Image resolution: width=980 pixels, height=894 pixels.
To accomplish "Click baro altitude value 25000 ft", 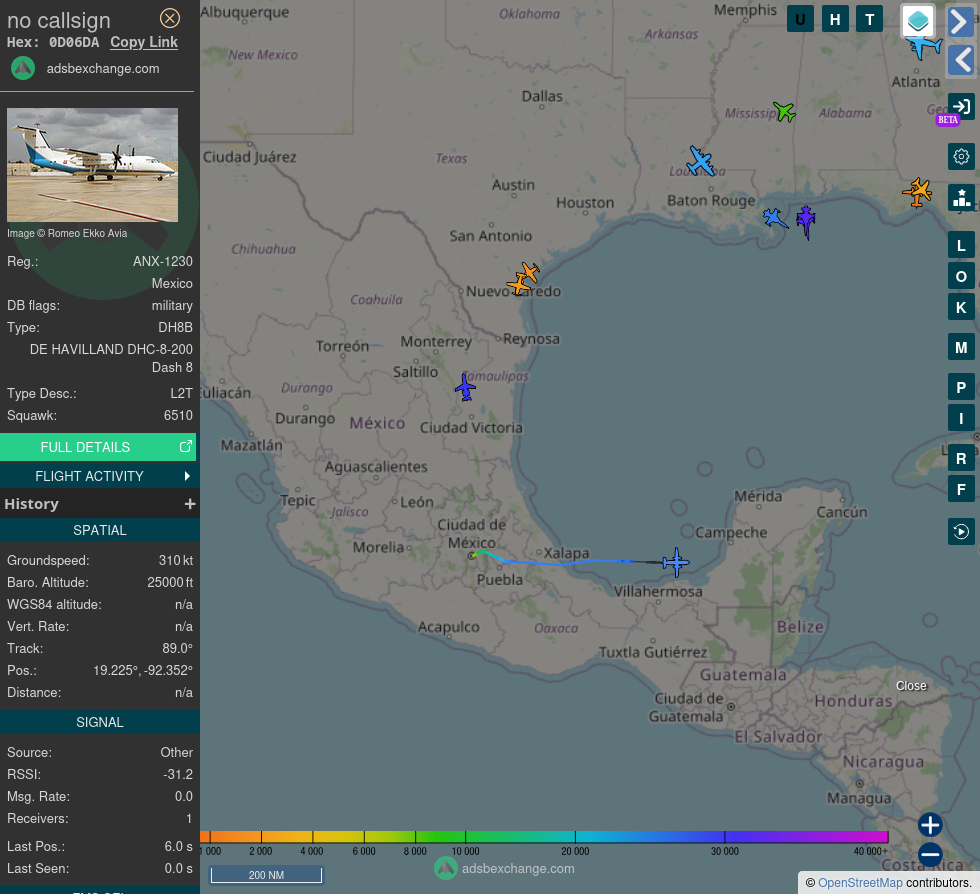I will pyautogui.click(x=170, y=582).
